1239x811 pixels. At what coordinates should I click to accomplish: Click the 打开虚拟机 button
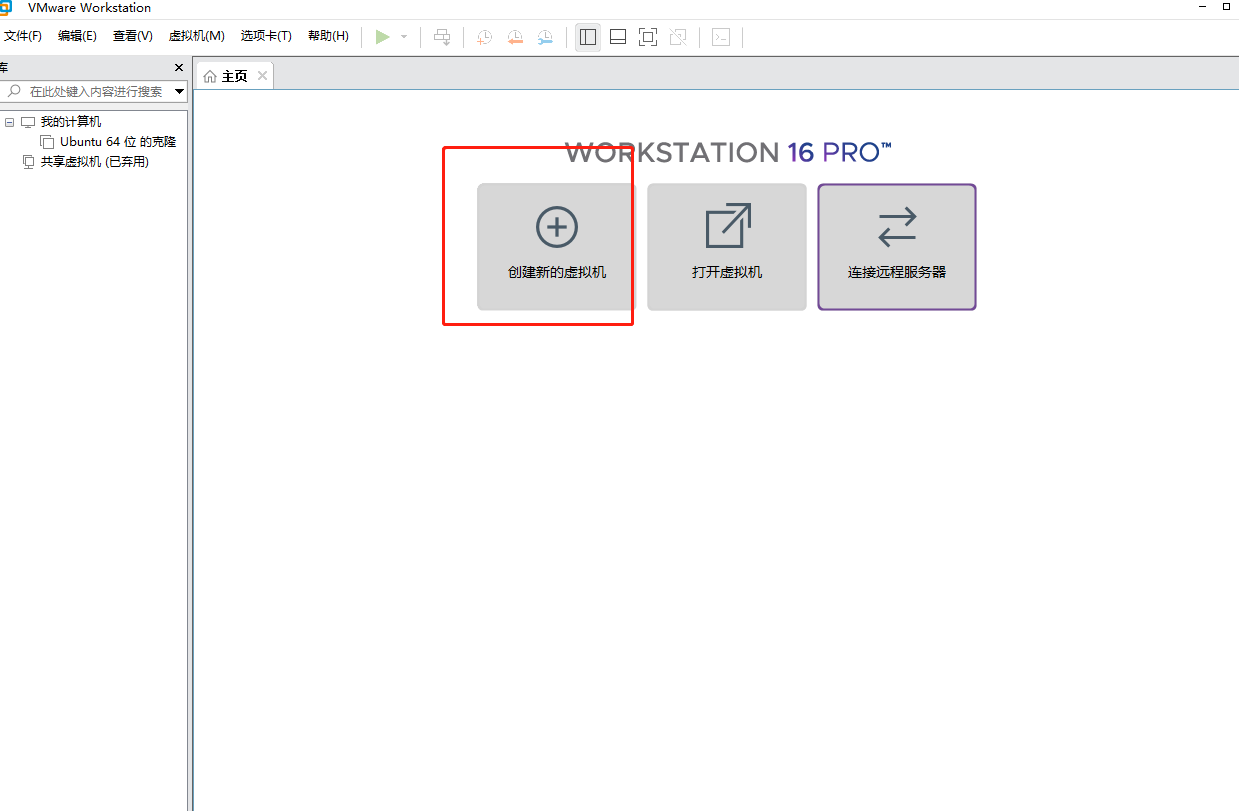pos(727,247)
